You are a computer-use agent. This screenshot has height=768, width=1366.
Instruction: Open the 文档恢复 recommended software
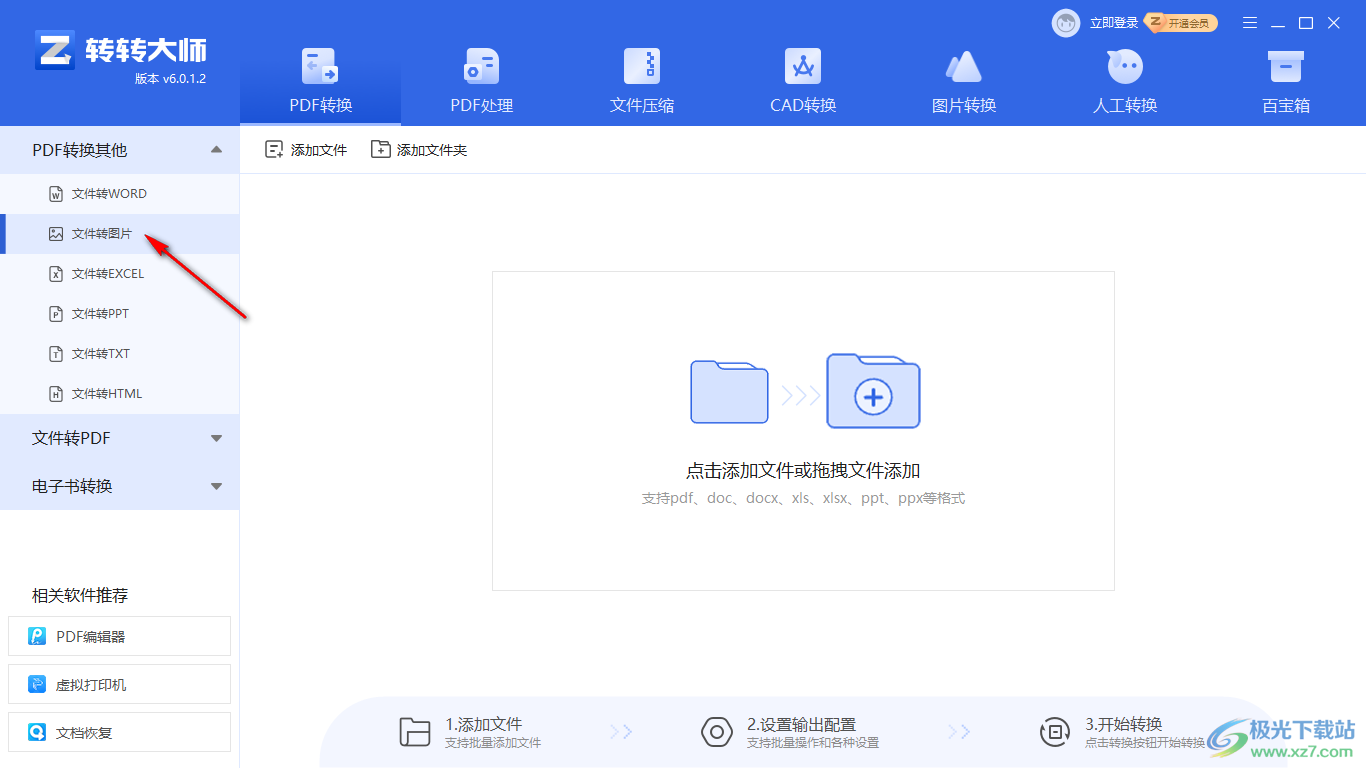click(119, 732)
